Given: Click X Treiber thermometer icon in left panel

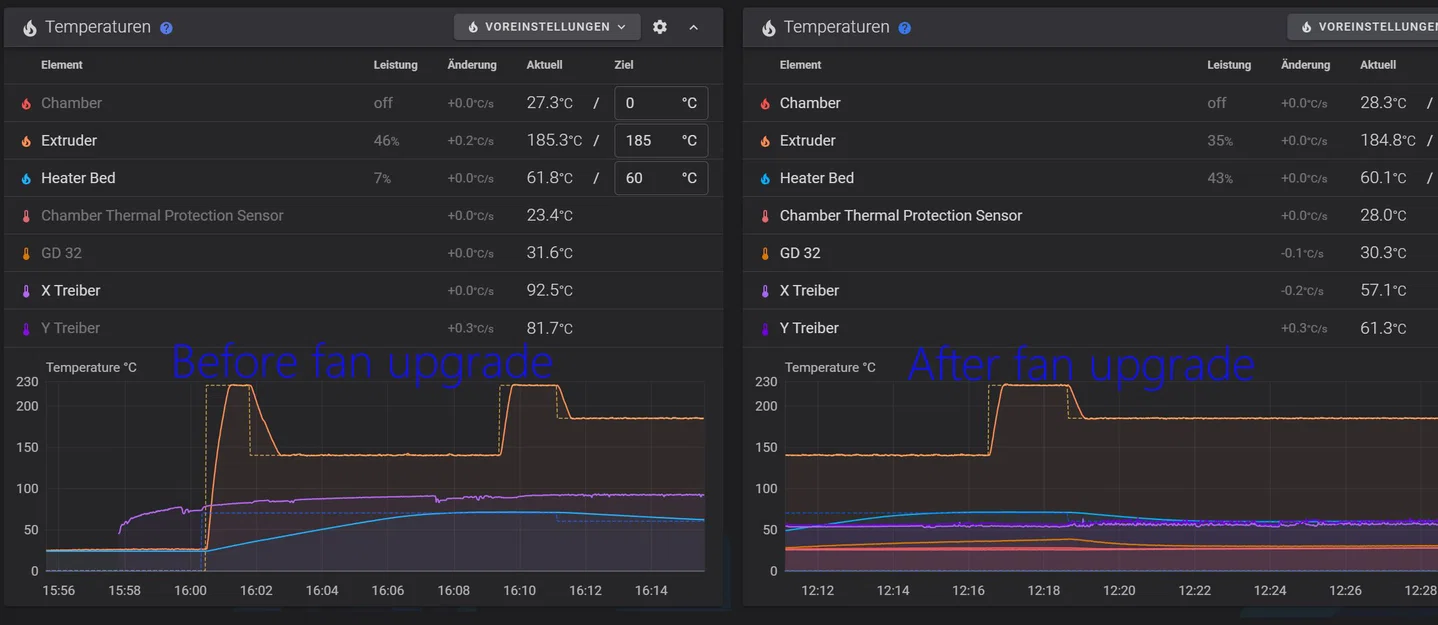Looking at the screenshot, I should click(x=26, y=291).
